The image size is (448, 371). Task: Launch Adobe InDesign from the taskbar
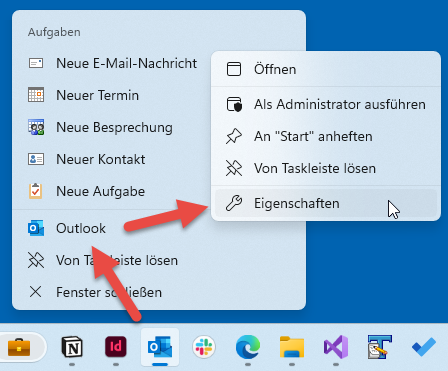click(x=116, y=347)
